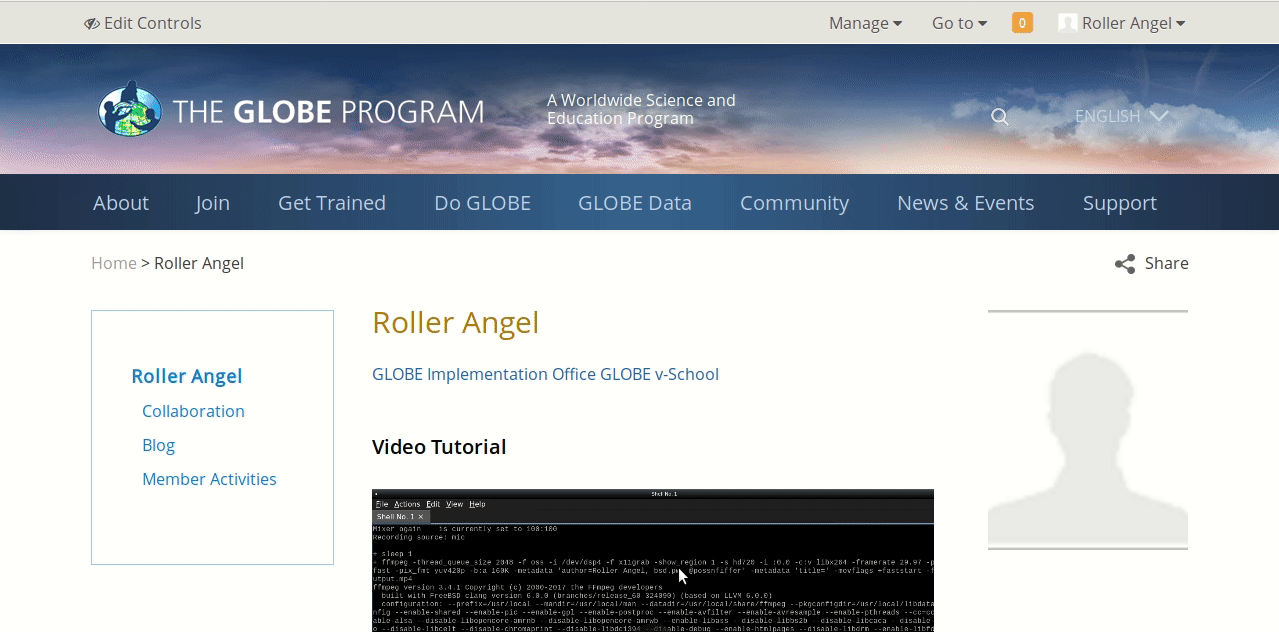The height and width of the screenshot is (632, 1279).
Task: Click the Share icon
Action: click(1125, 264)
